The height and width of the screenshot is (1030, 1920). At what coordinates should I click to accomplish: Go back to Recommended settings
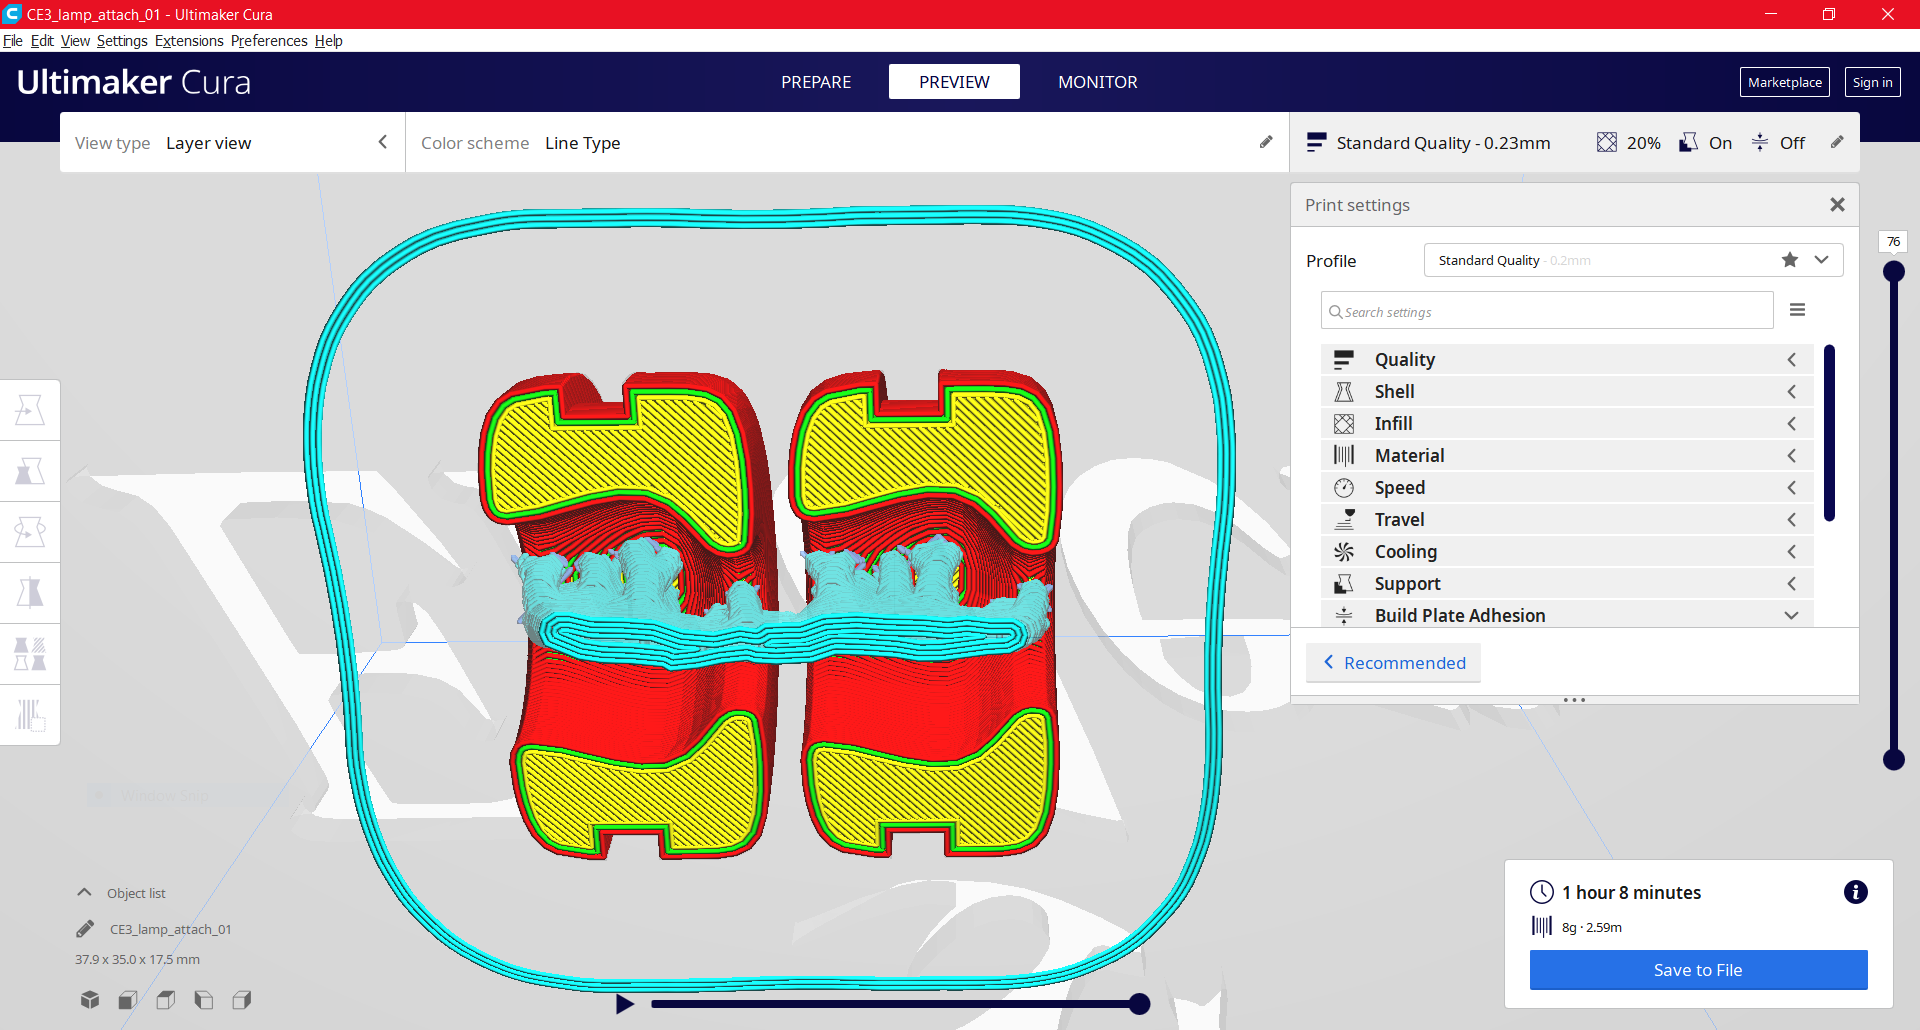click(x=1394, y=663)
